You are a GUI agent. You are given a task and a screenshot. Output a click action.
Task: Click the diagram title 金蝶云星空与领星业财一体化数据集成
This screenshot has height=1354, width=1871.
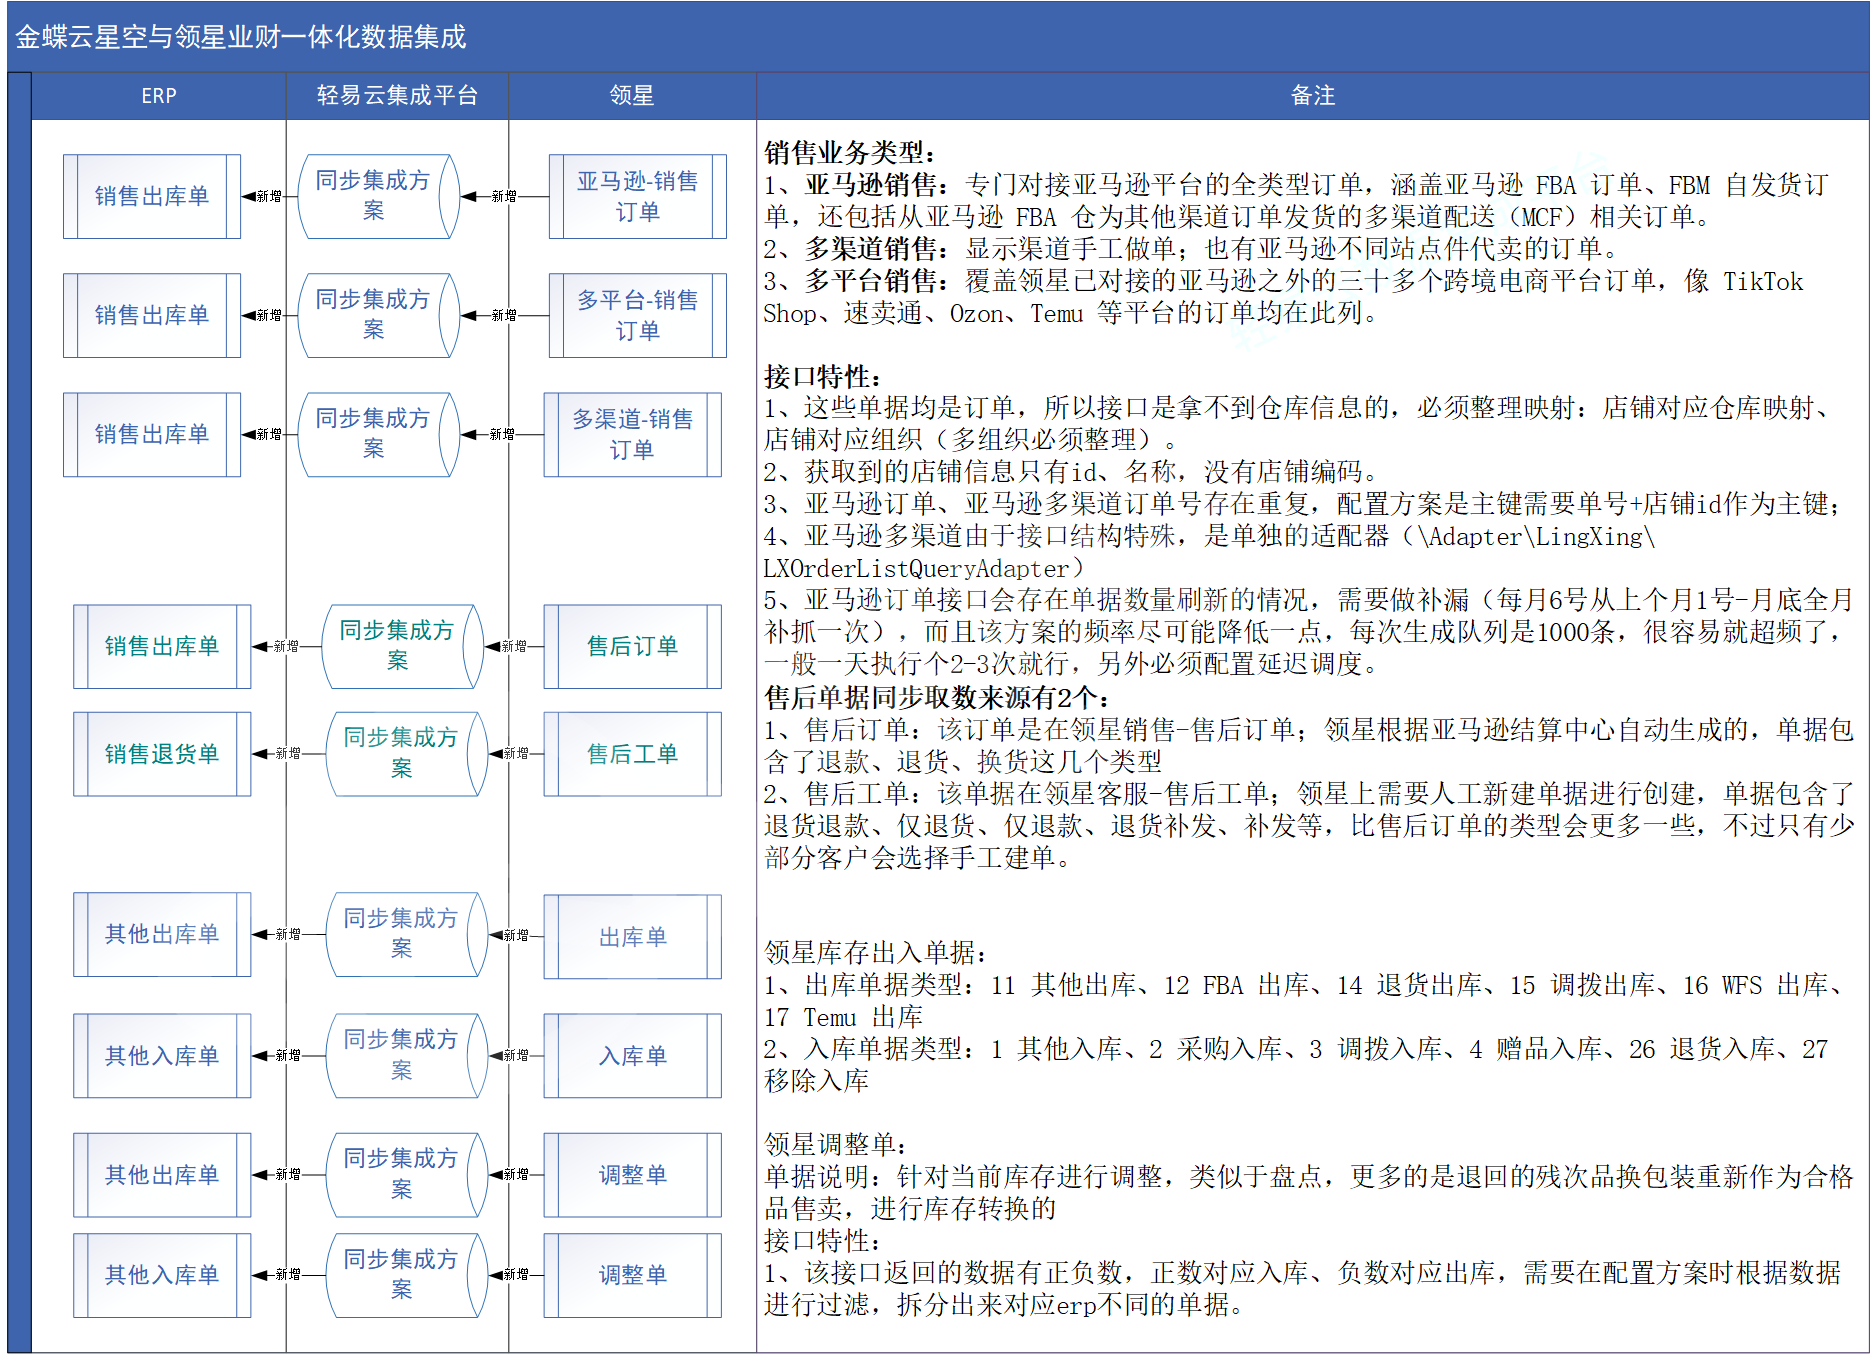click(241, 37)
